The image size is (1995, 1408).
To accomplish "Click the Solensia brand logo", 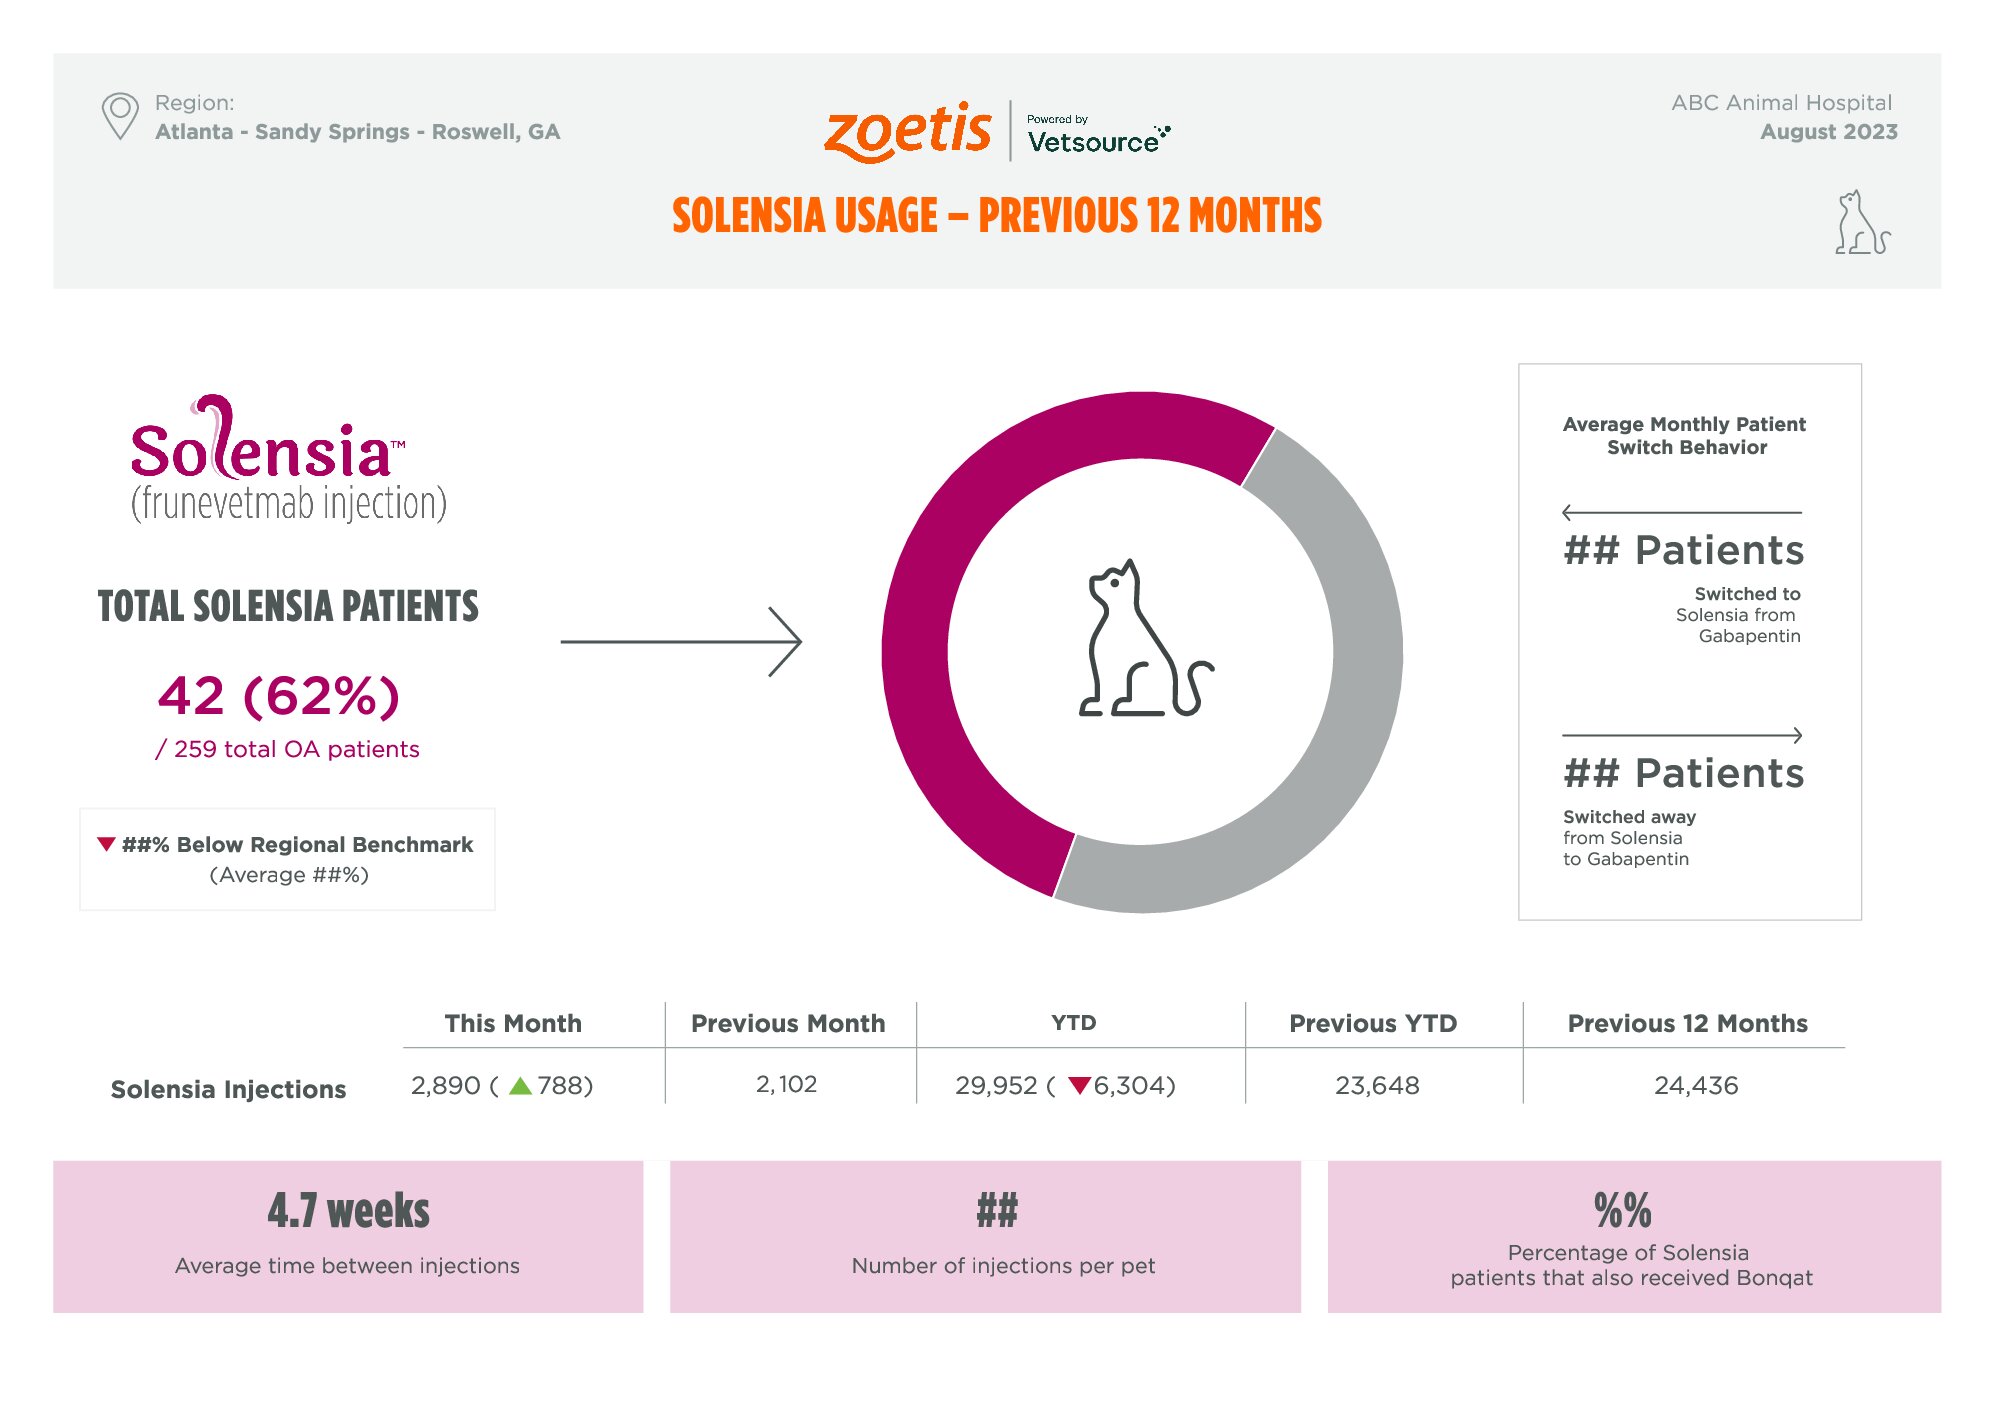I will coord(289,459).
